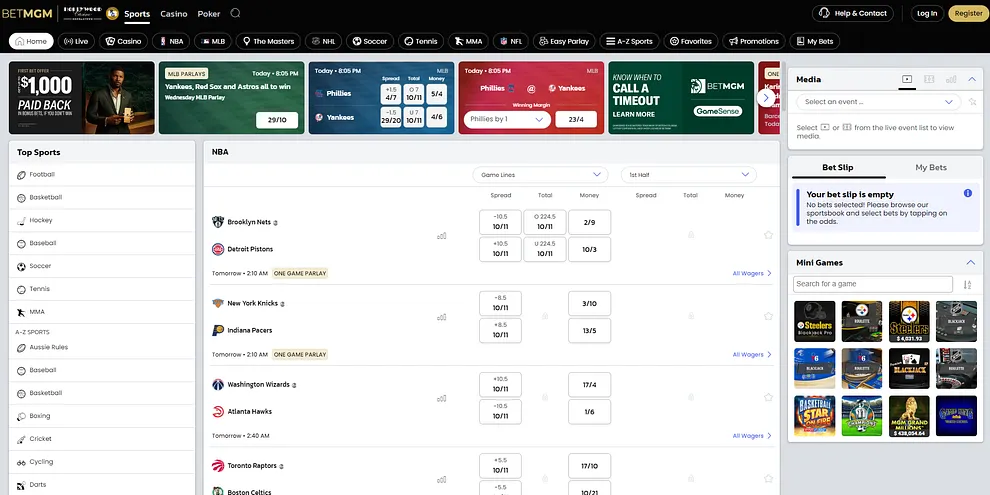Open Help & Contact

tap(853, 13)
